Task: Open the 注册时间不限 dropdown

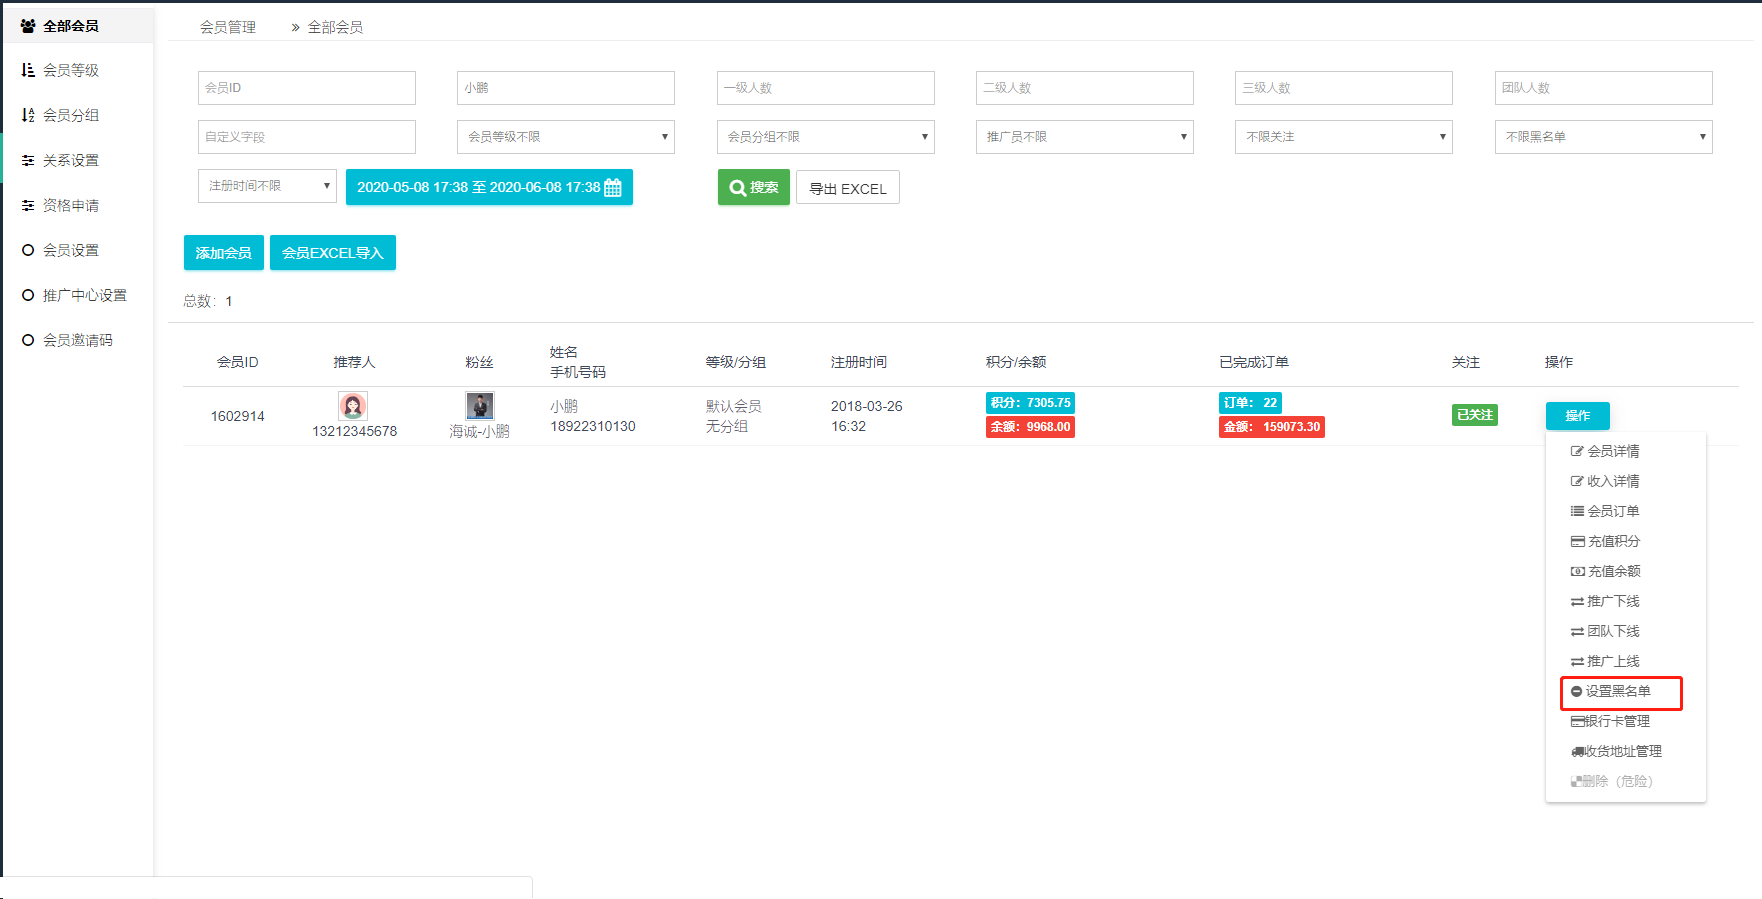Action: [x=267, y=186]
